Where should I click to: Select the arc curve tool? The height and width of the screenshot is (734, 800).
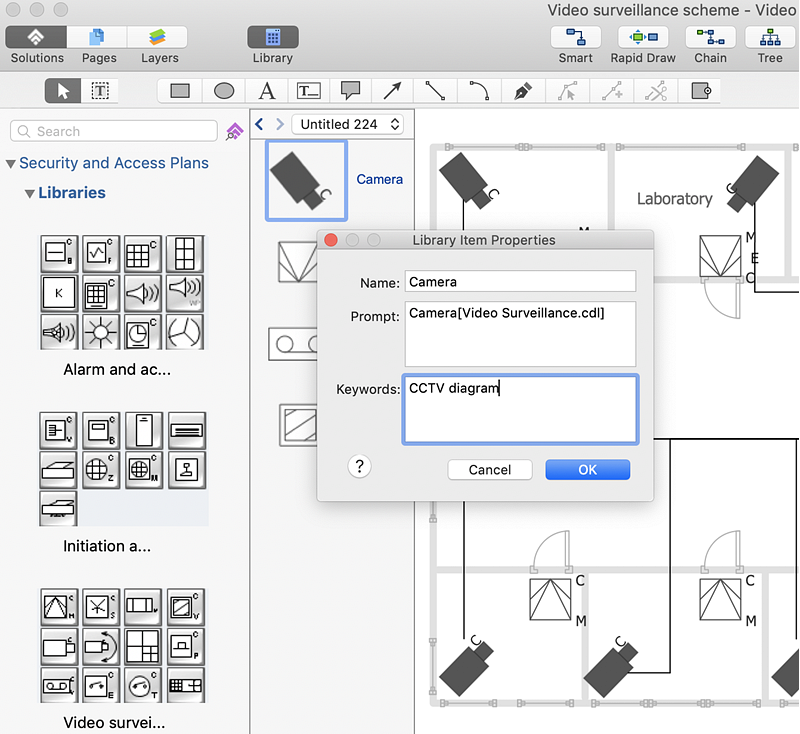click(479, 91)
